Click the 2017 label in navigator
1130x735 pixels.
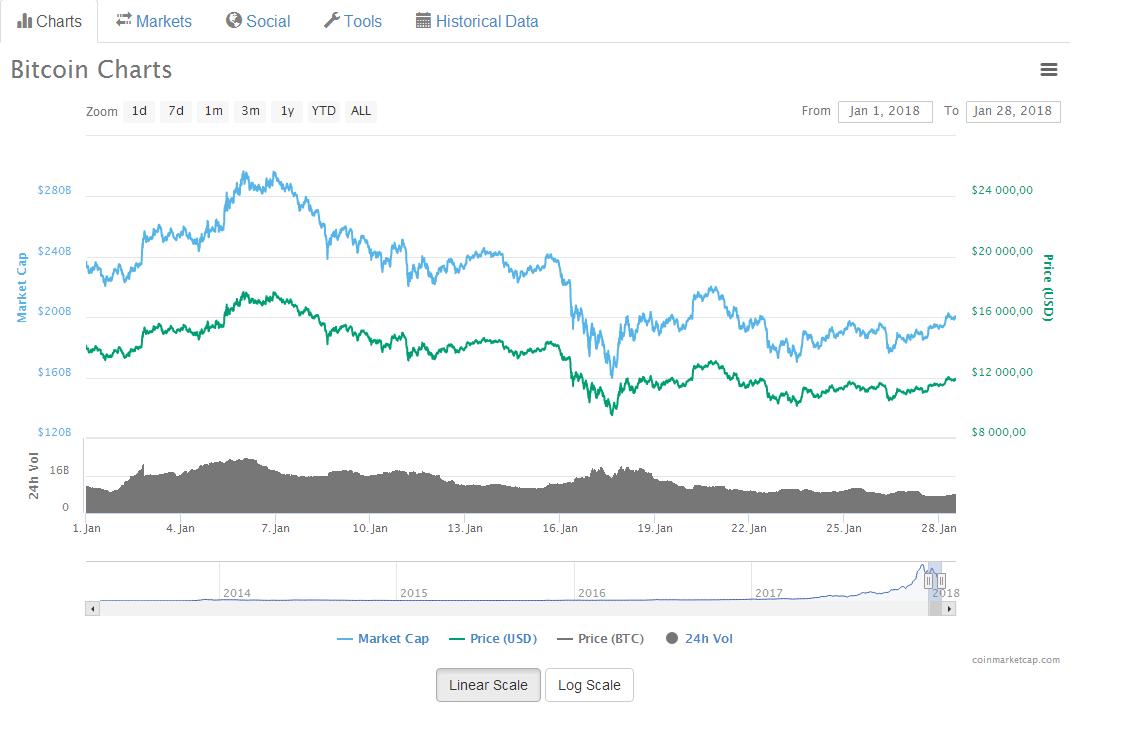point(769,593)
